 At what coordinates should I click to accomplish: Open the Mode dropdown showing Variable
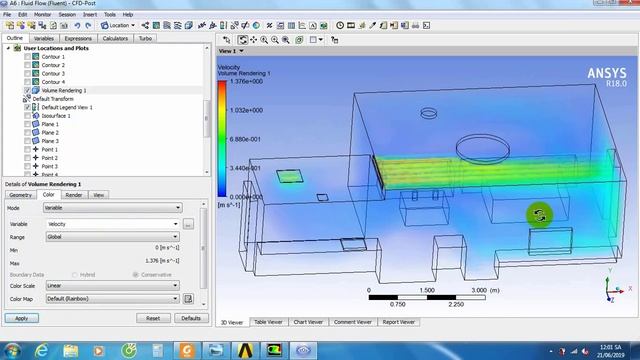click(x=112, y=208)
